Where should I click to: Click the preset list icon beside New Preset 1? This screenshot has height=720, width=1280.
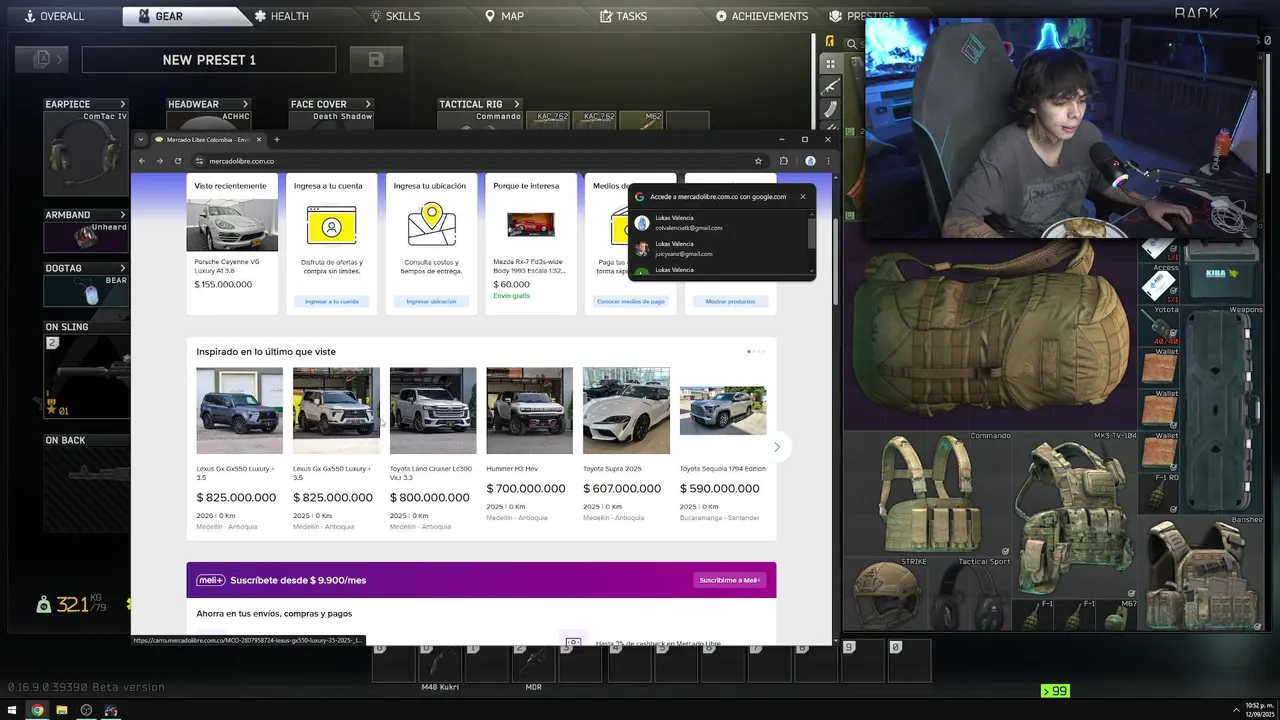point(42,59)
